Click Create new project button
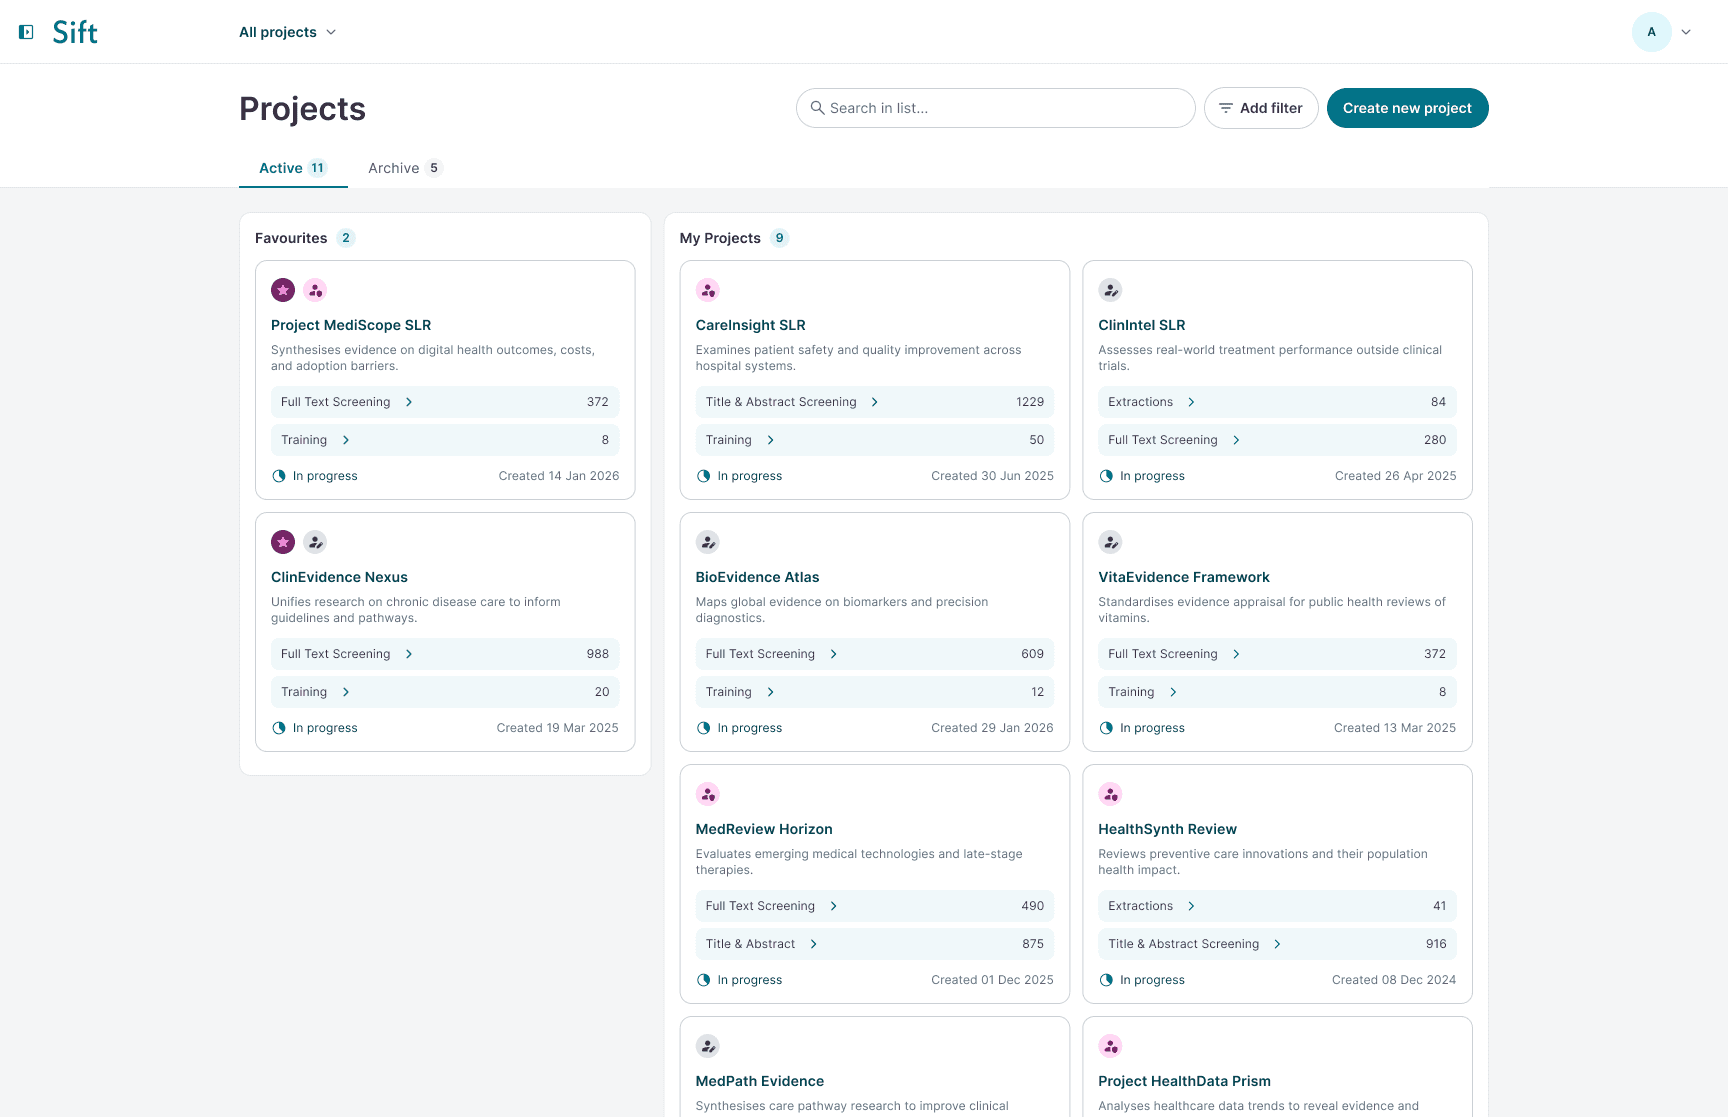 click(1407, 108)
